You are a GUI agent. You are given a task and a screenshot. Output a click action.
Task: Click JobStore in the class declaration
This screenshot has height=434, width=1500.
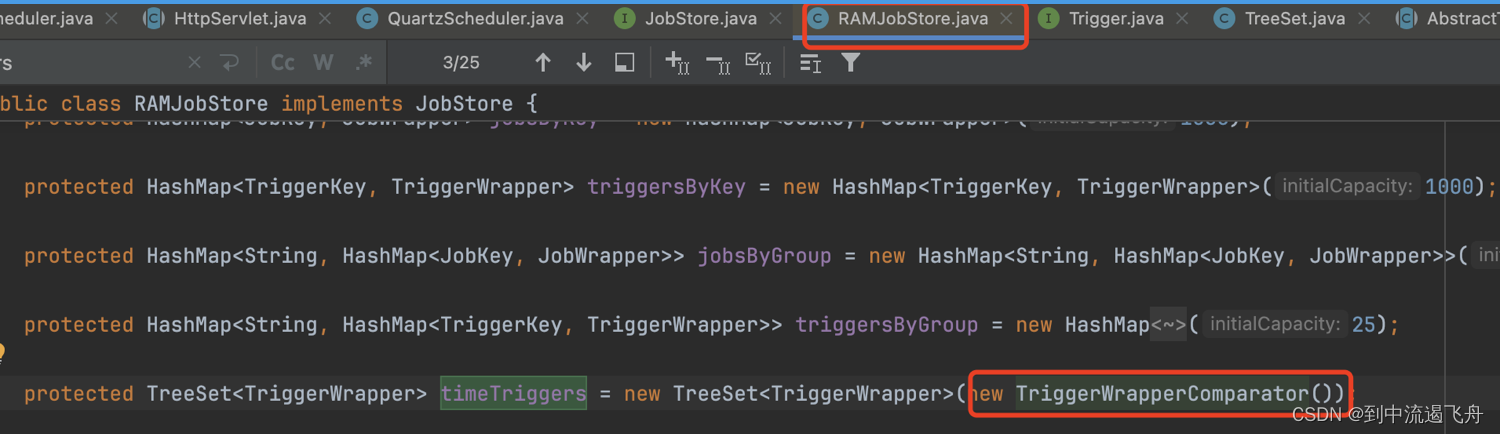coord(463,104)
